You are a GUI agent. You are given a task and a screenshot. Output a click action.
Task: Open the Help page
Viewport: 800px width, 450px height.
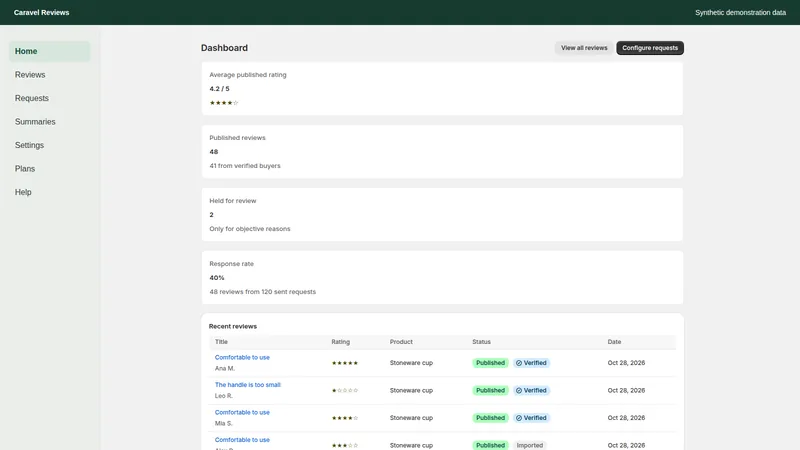[x=49, y=192]
